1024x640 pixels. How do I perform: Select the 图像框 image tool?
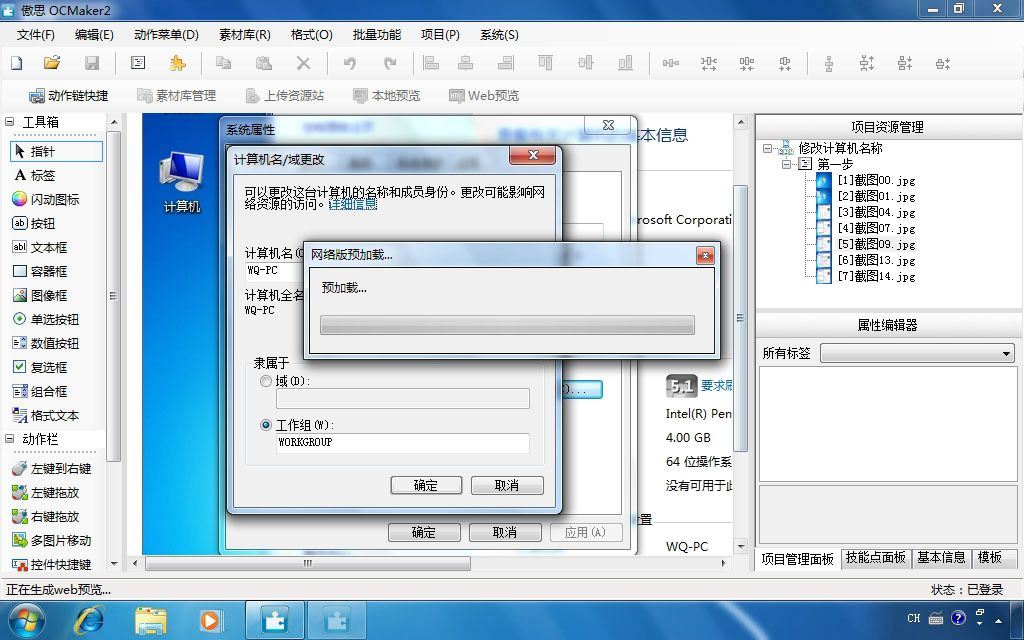tap(40, 295)
